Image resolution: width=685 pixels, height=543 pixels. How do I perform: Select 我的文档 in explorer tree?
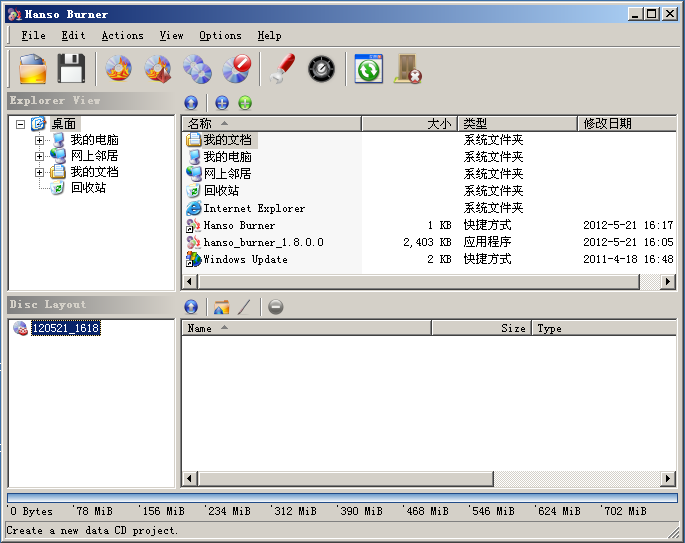94,172
